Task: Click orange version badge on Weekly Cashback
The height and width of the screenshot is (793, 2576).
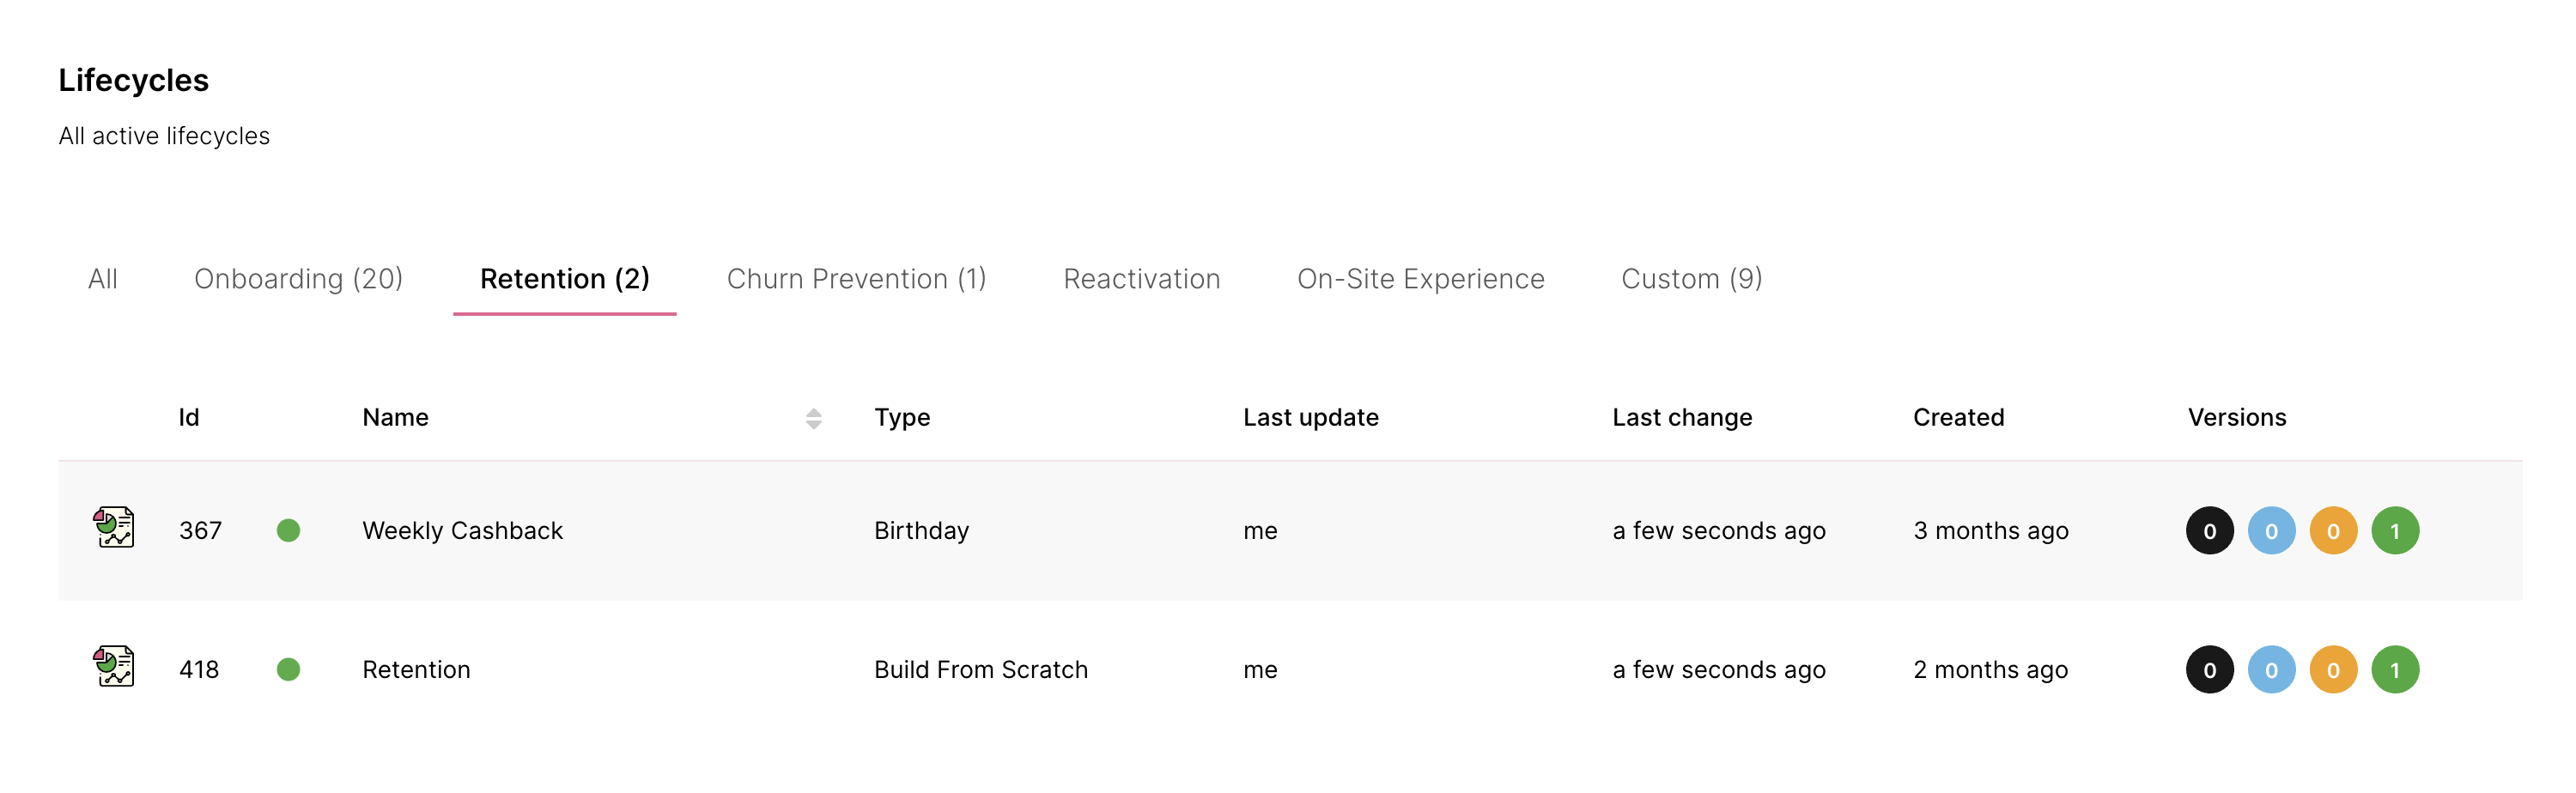Action: pyautogui.click(x=2332, y=530)
